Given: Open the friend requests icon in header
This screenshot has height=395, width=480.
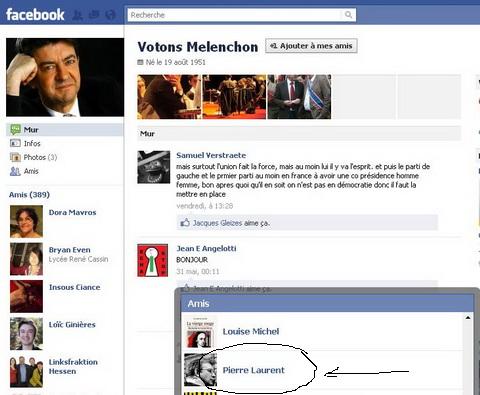Looking at the screenshot, I should (x=78, y=15).
